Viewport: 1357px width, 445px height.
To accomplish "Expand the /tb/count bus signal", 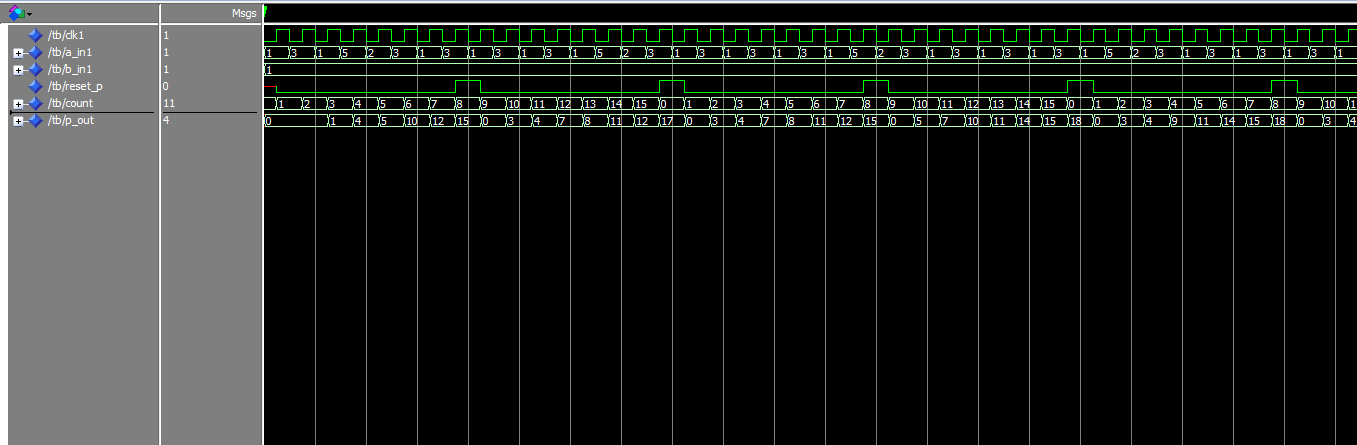I will tap(18, 104).
